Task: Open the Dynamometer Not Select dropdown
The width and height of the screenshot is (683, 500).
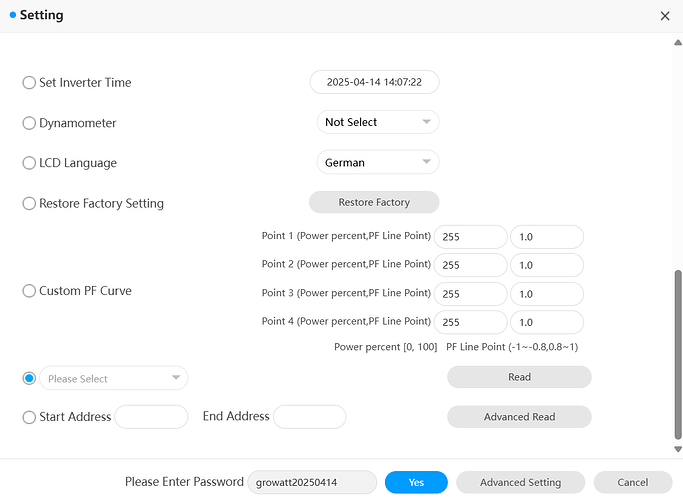Action: (378, 122)
